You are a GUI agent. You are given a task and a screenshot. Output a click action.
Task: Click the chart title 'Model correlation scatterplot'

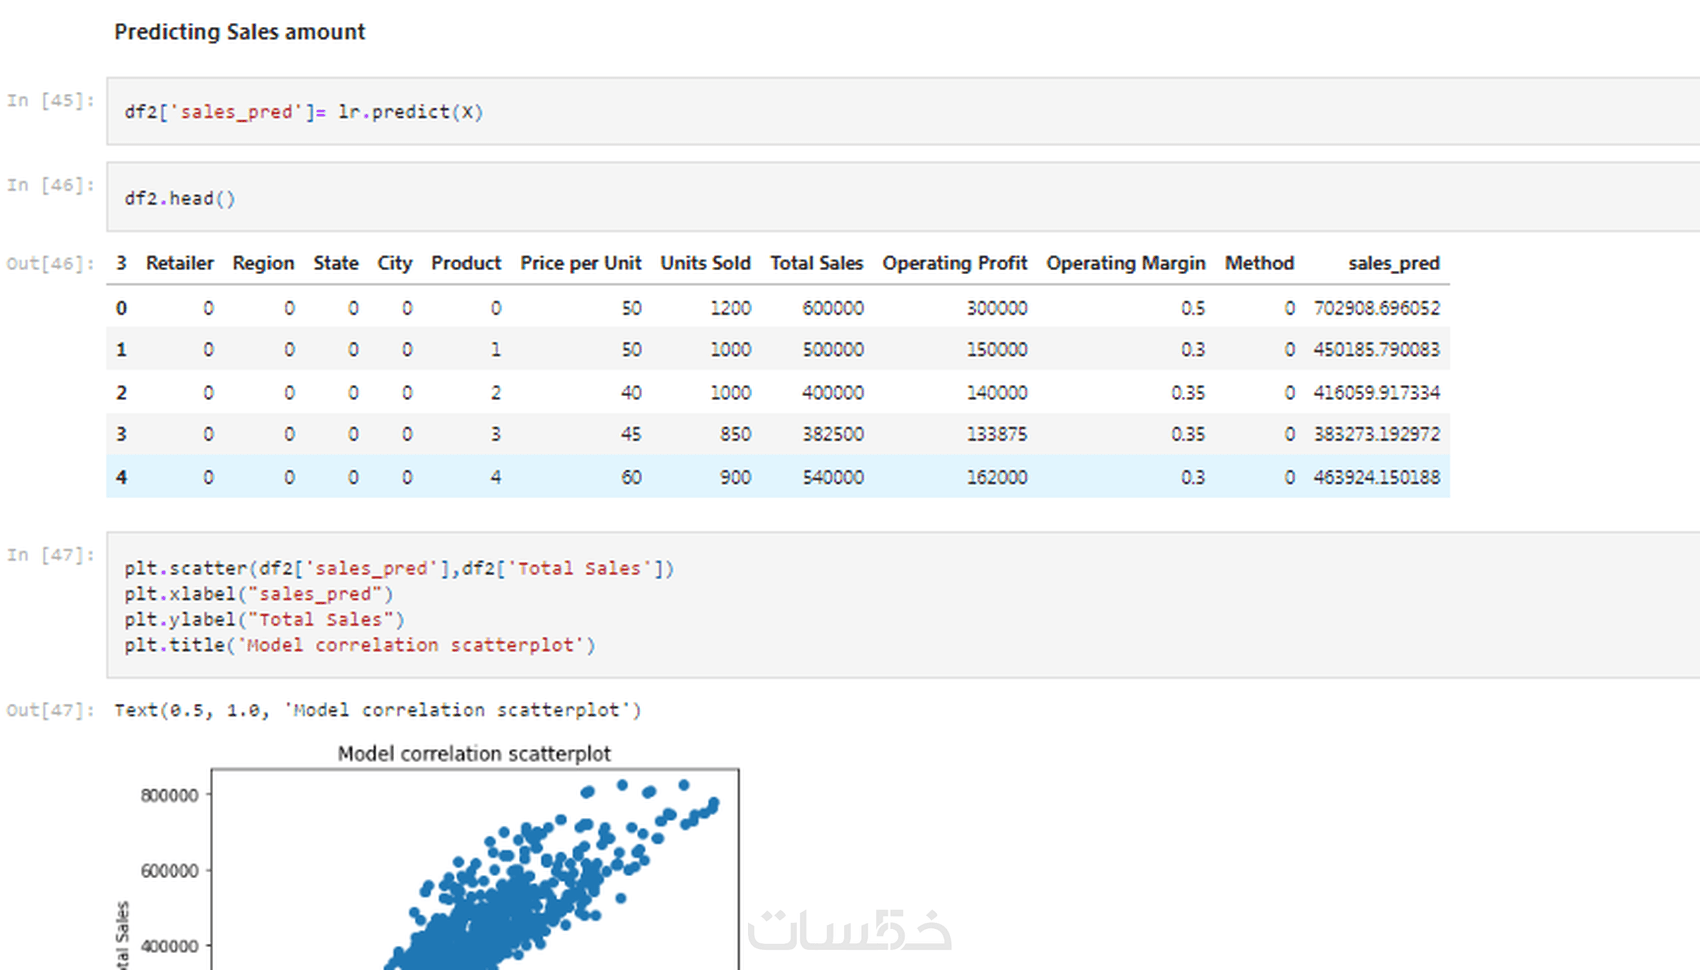tap(474, 754)
